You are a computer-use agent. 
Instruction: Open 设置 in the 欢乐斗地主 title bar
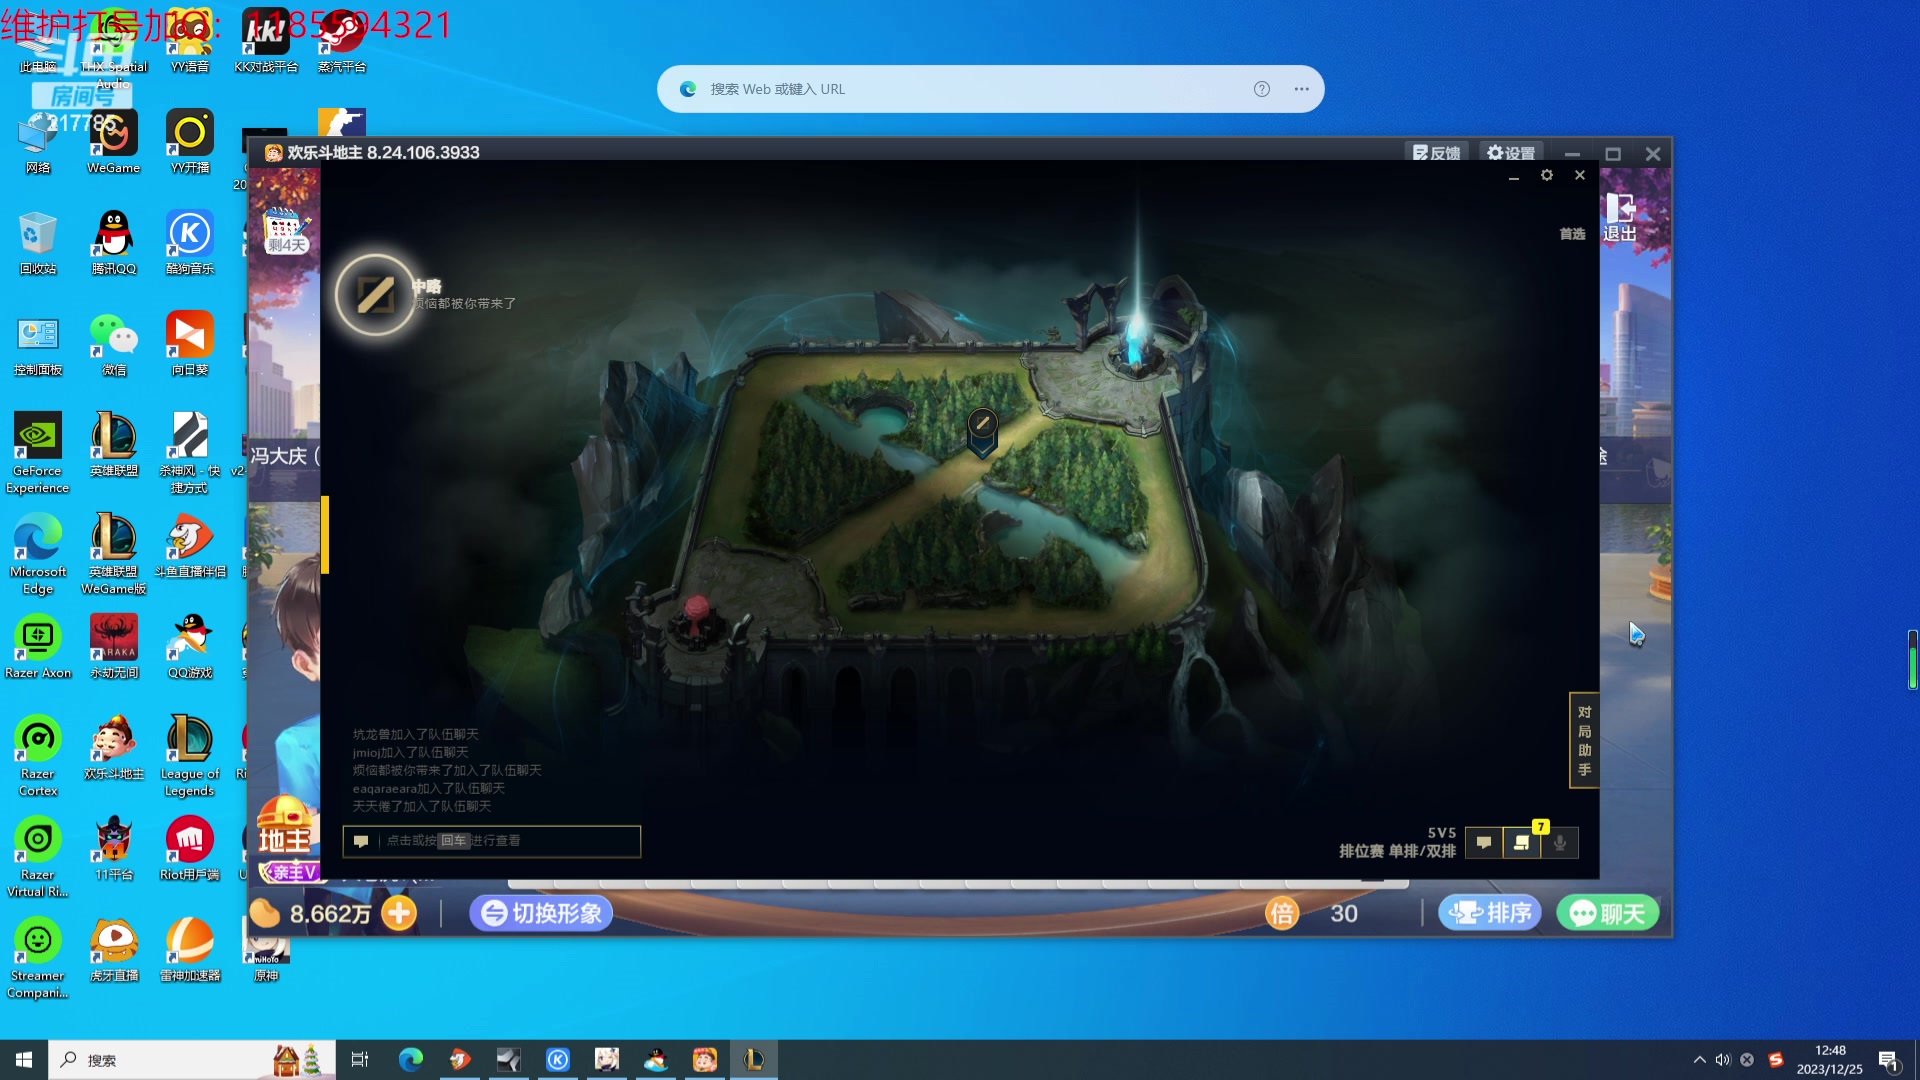(1511, 153)
